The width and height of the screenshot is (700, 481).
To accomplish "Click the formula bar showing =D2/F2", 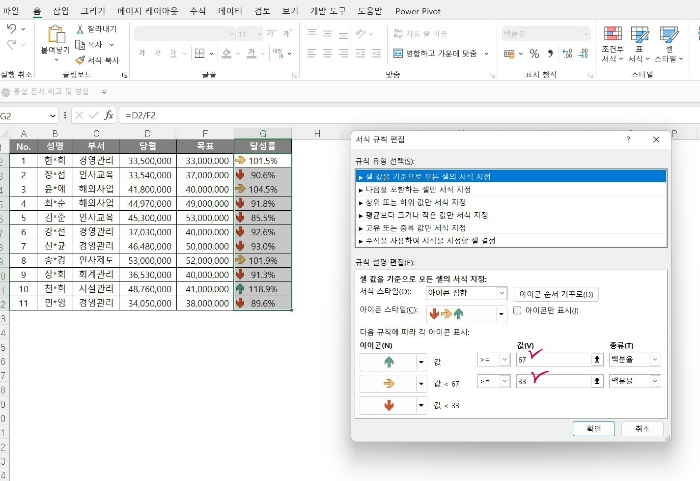I will point(408,115).
